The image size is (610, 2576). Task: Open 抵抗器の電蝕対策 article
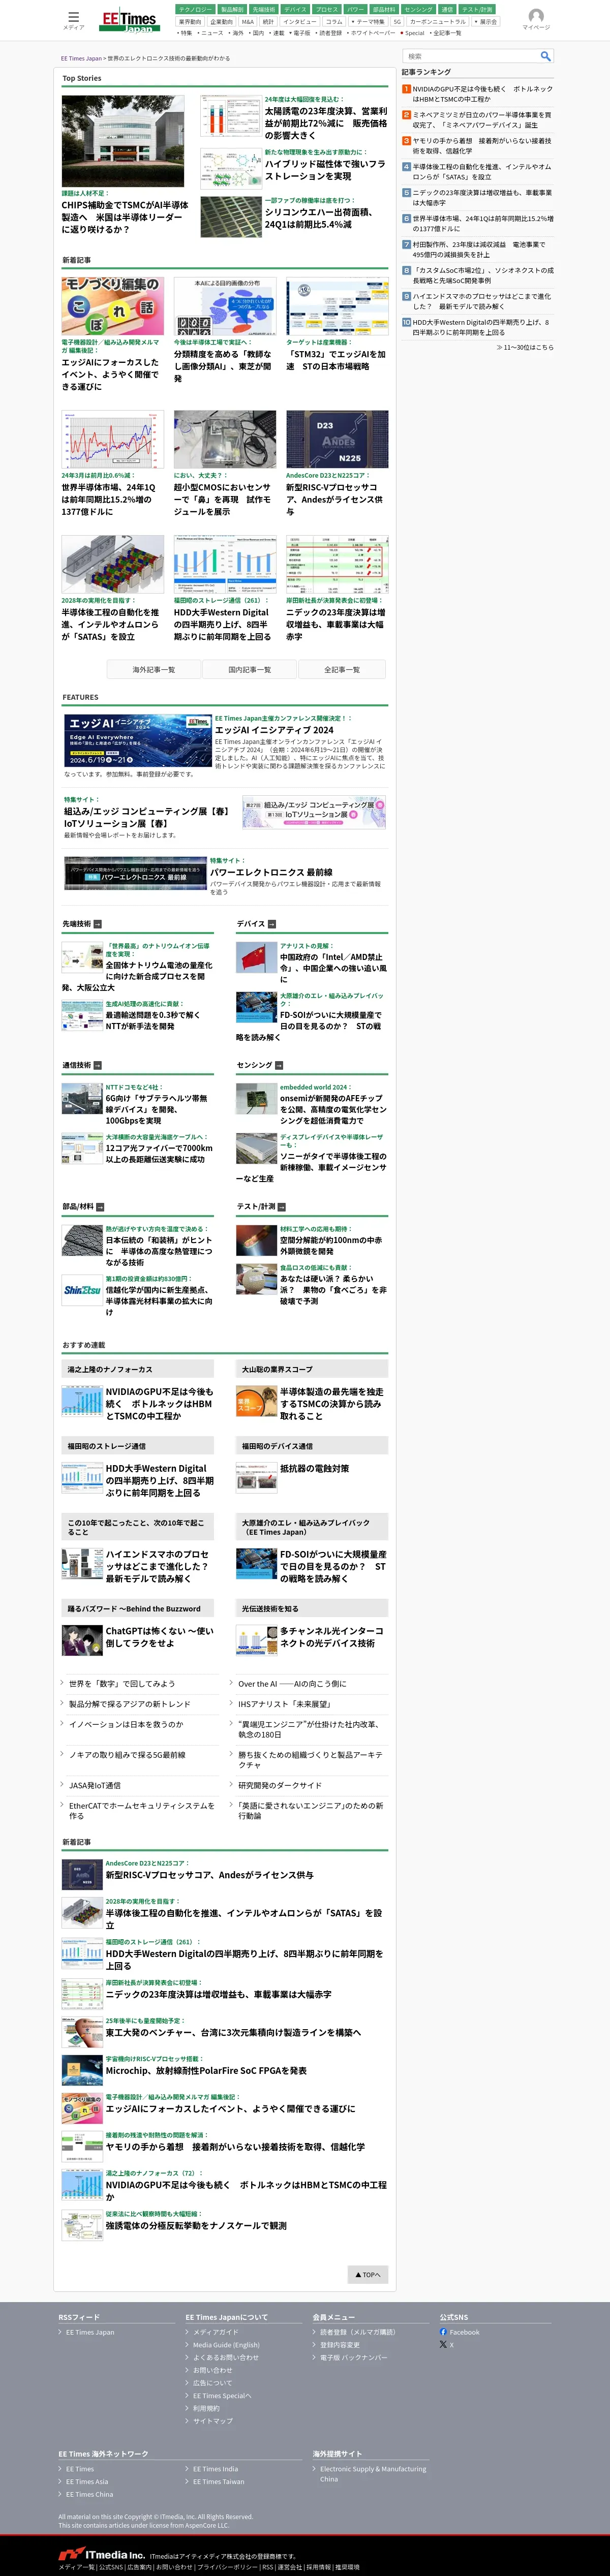click(x=314, y=1468)
